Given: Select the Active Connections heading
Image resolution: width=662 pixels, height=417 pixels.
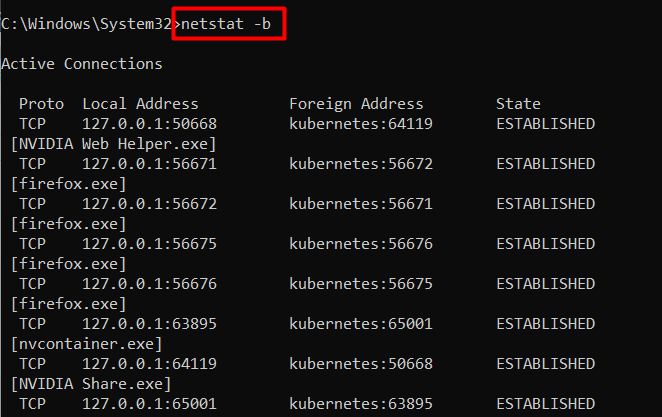Looking at the screenshot, I should pos(82,63).
